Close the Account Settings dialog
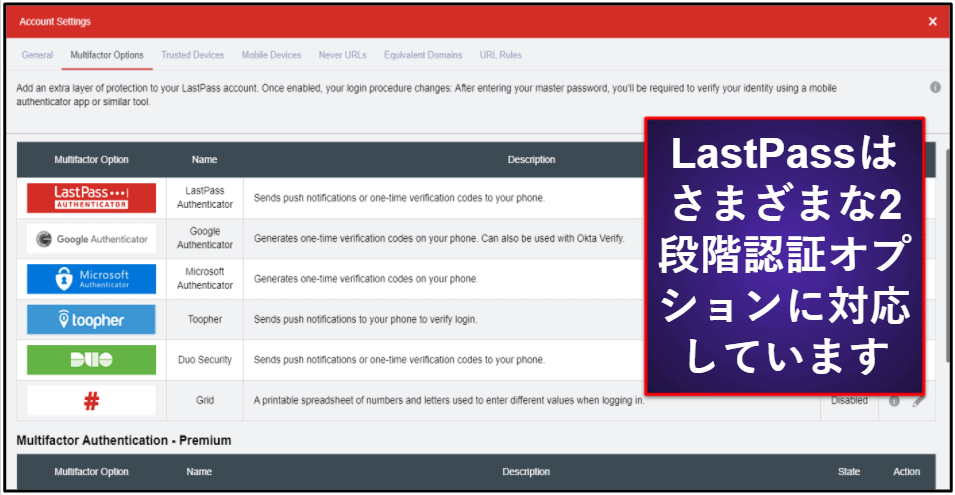Viewport: 955px width, 495px height. (x=932, y=22)
